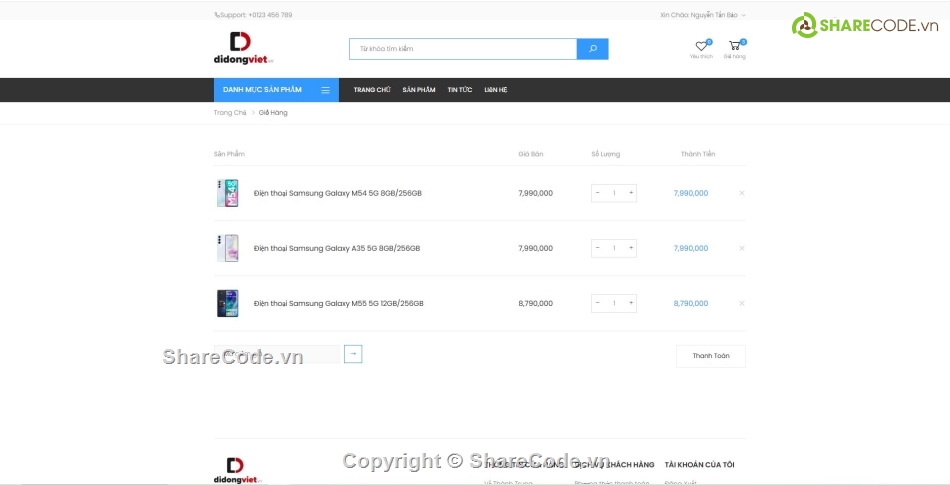Screen dimensions: 950x485
Task: Focus the coupon code input field
Action: (277, 354)
